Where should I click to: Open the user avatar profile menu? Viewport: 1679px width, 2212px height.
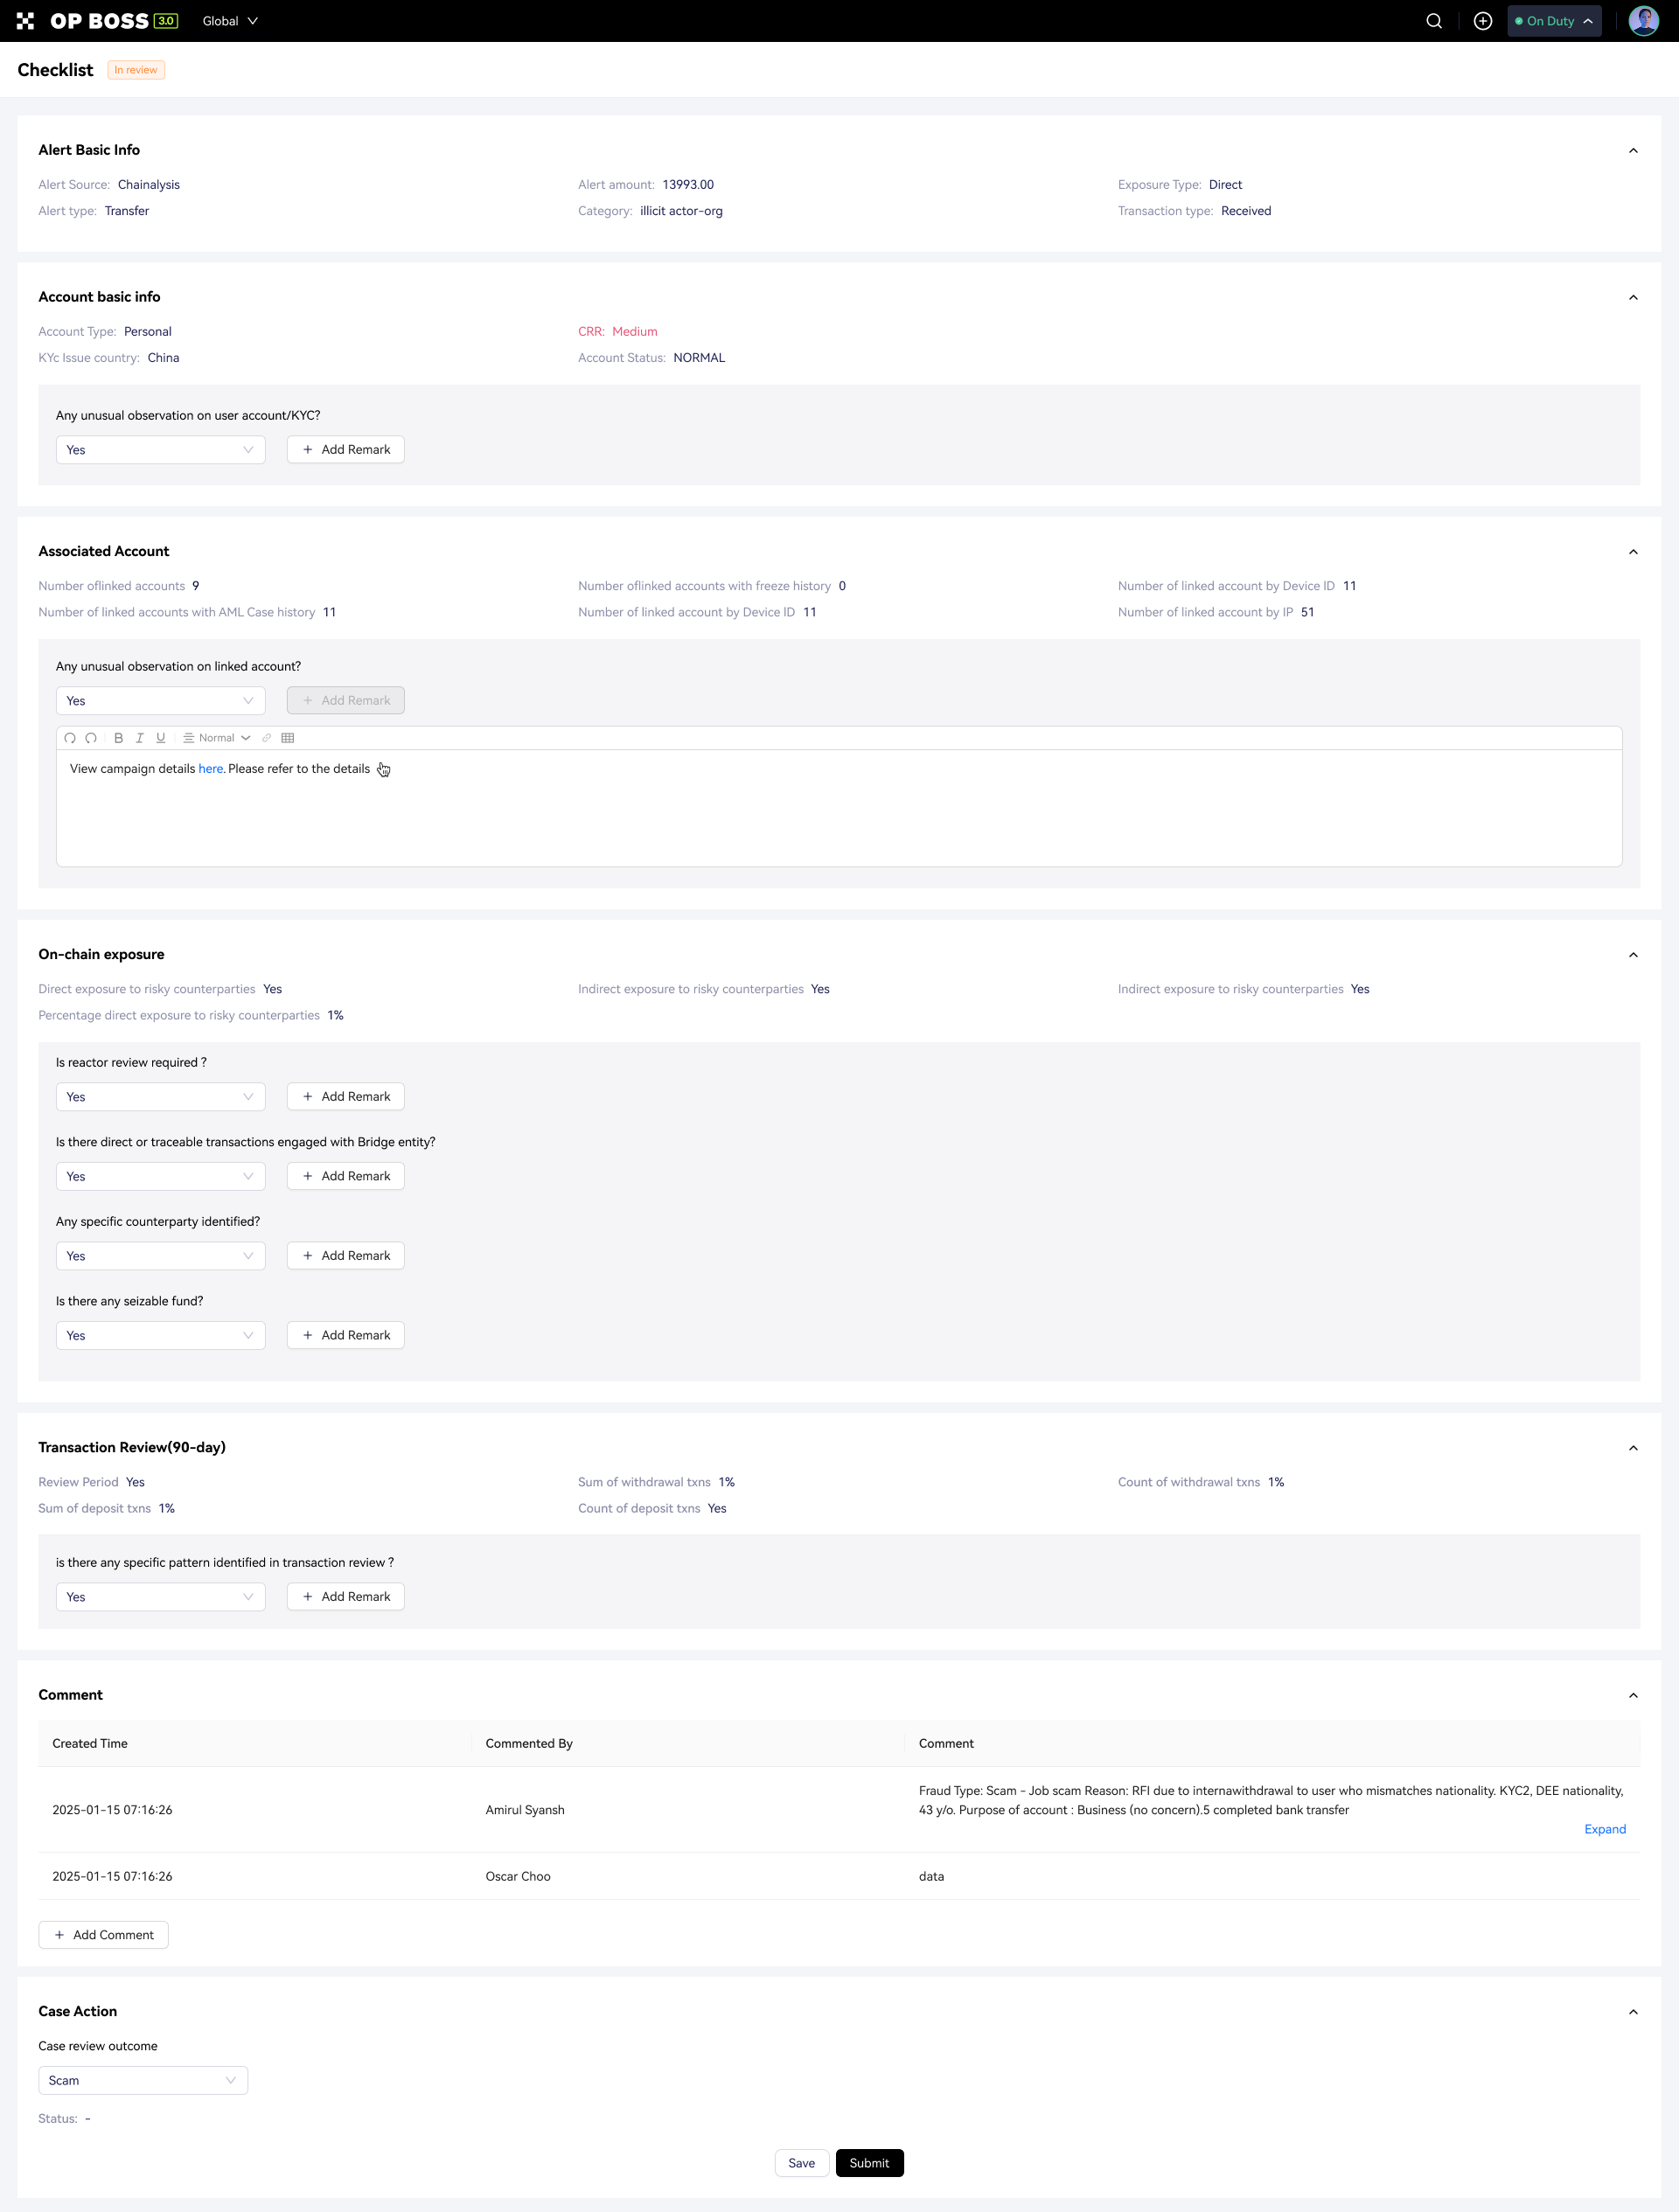(1643, 21)
